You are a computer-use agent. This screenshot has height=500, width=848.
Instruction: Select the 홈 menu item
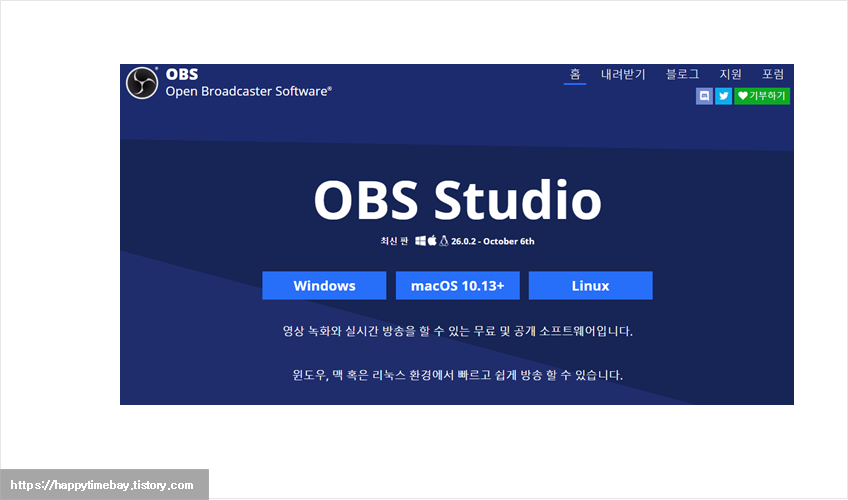[x=575, y=74]
